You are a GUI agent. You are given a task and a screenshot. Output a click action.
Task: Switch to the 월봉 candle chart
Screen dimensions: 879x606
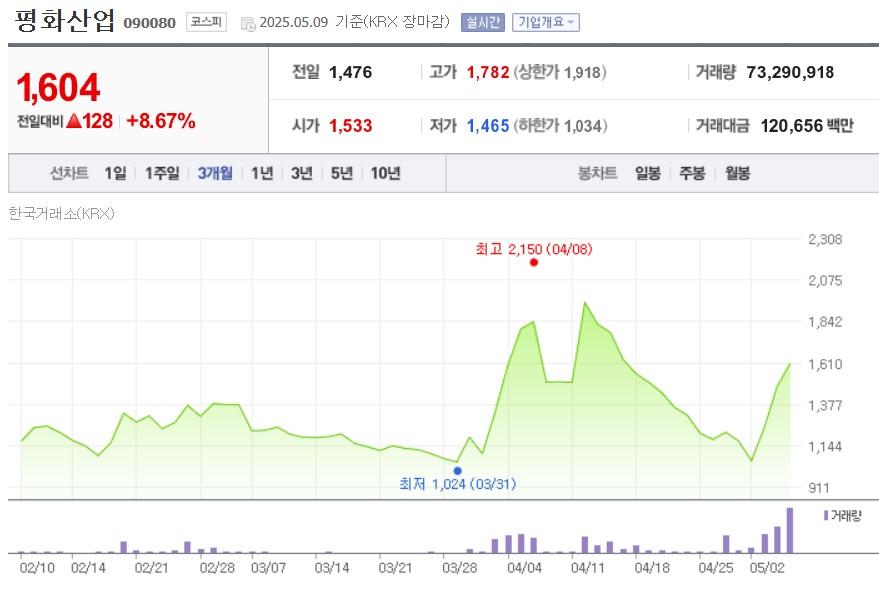[x=737, y=173]
